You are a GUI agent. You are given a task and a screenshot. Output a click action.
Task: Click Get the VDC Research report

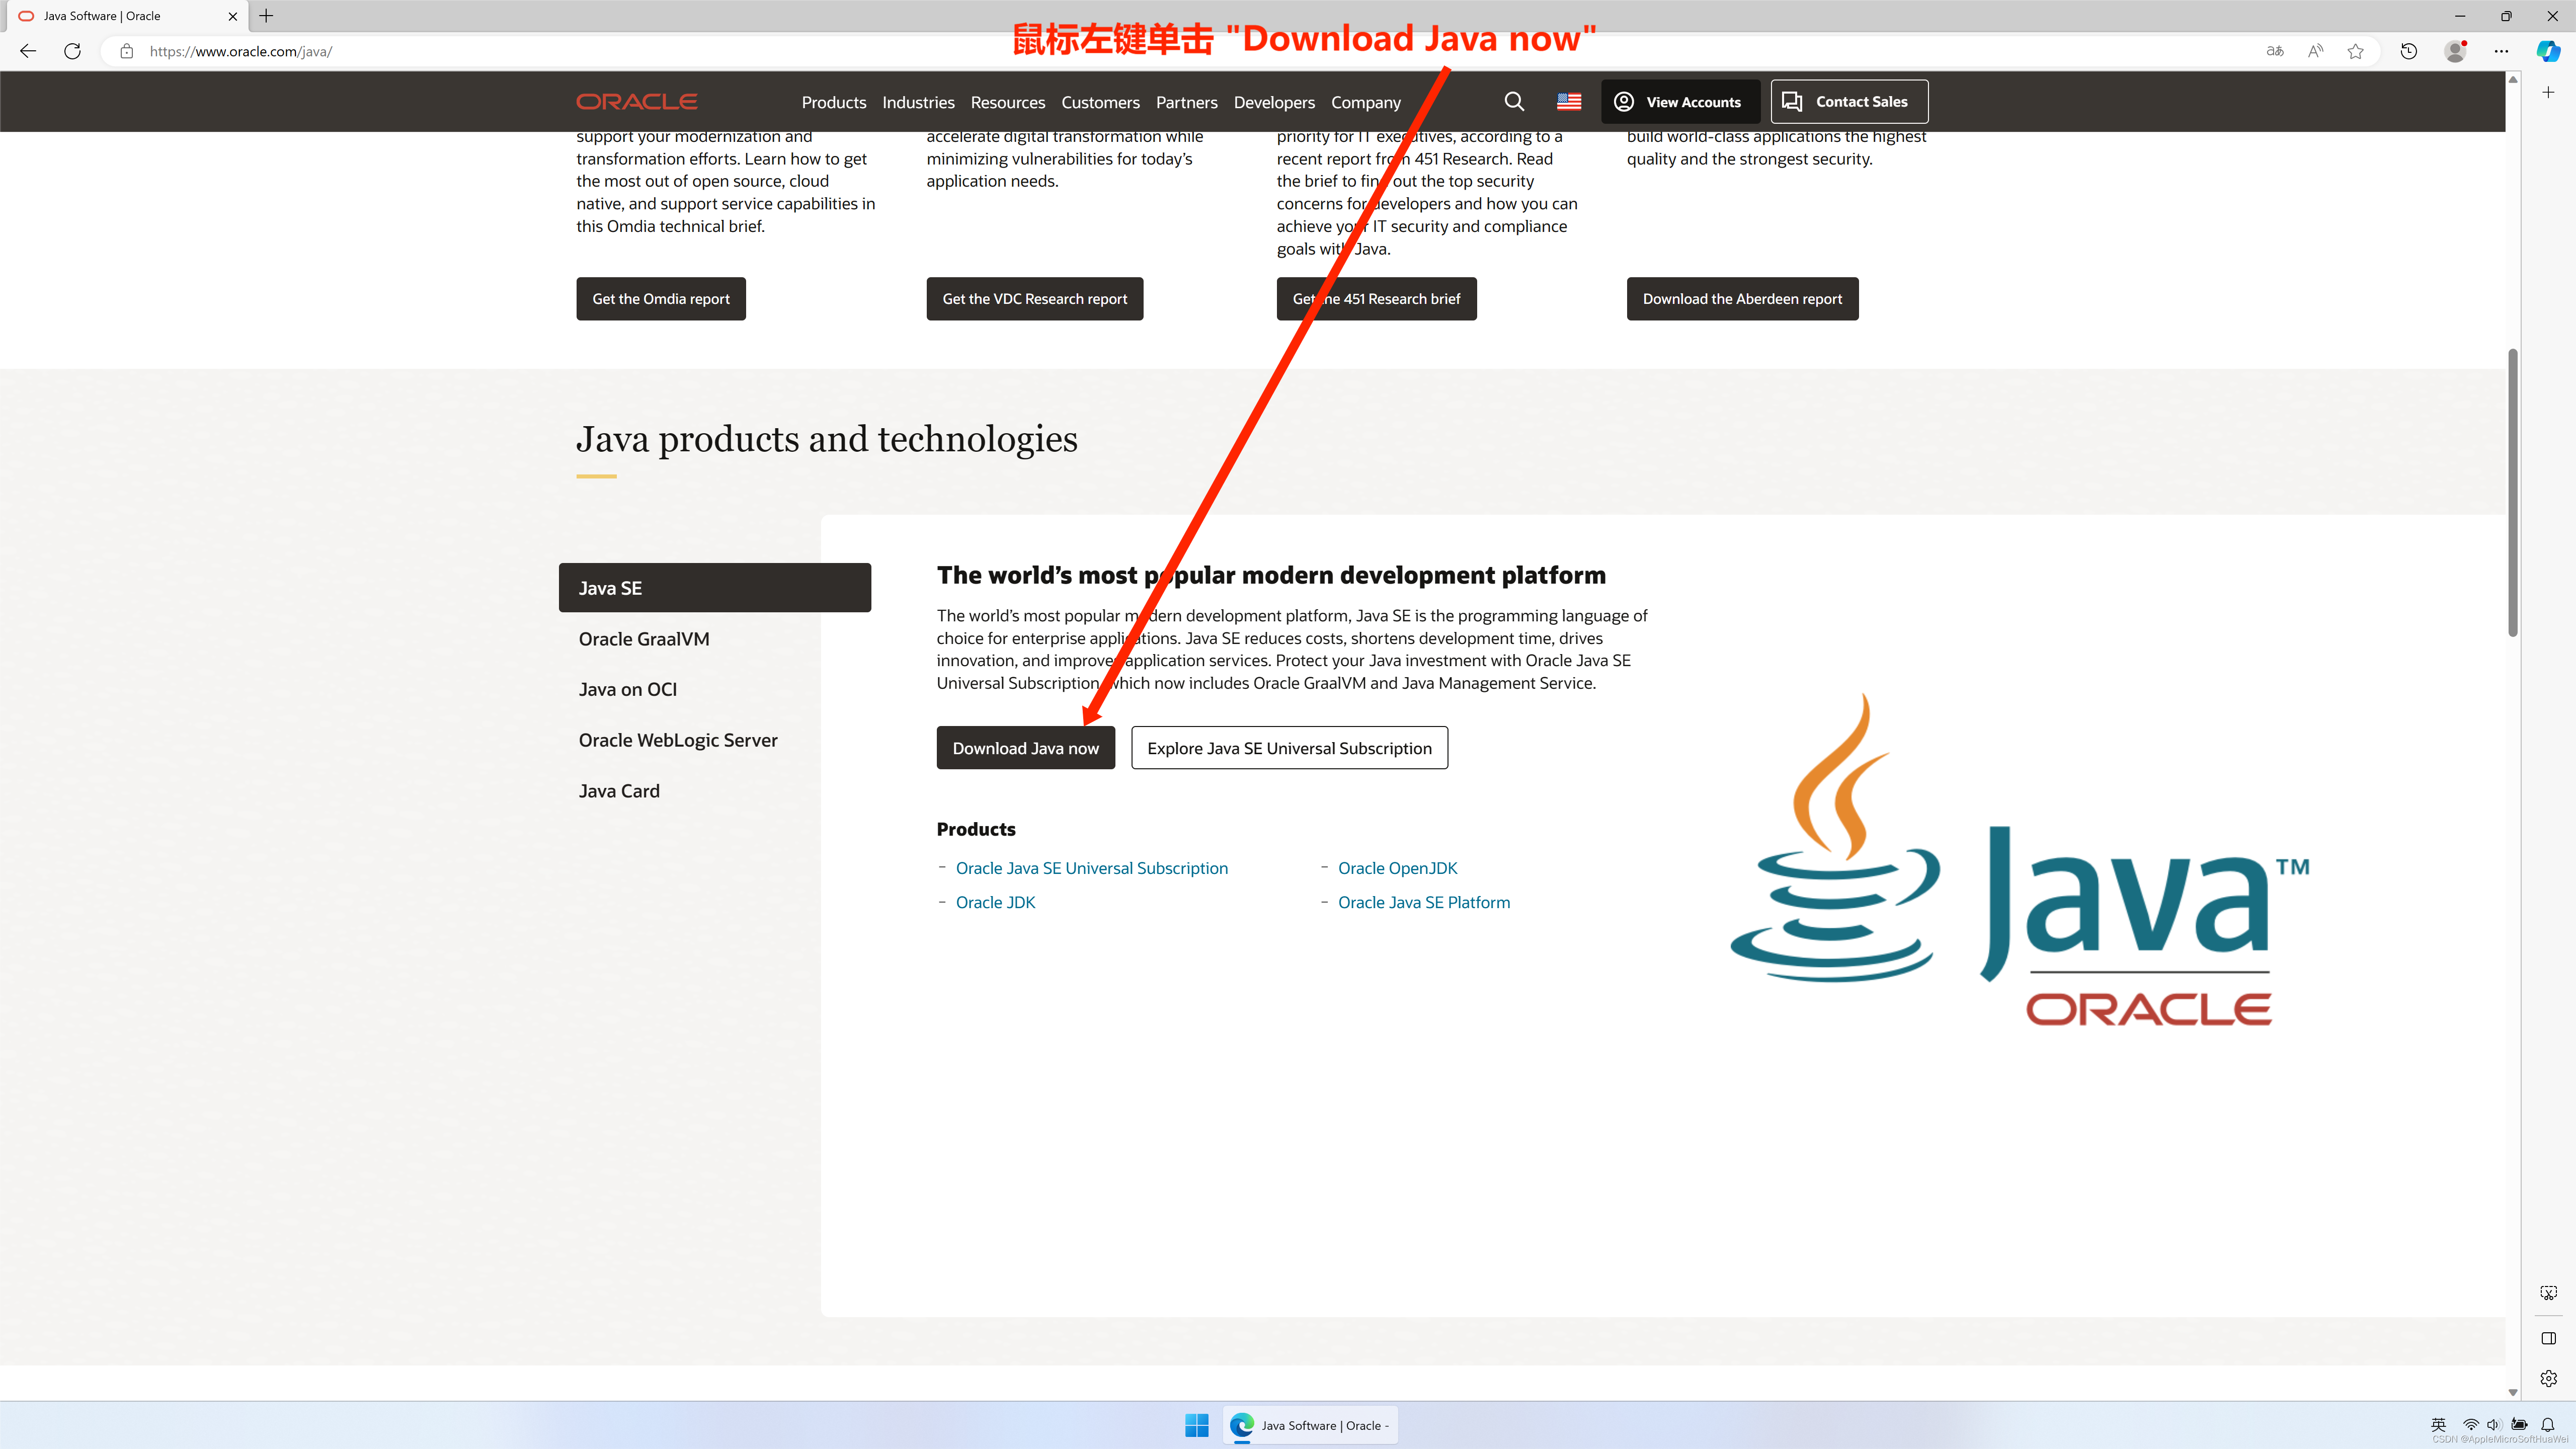(1034, 298)
